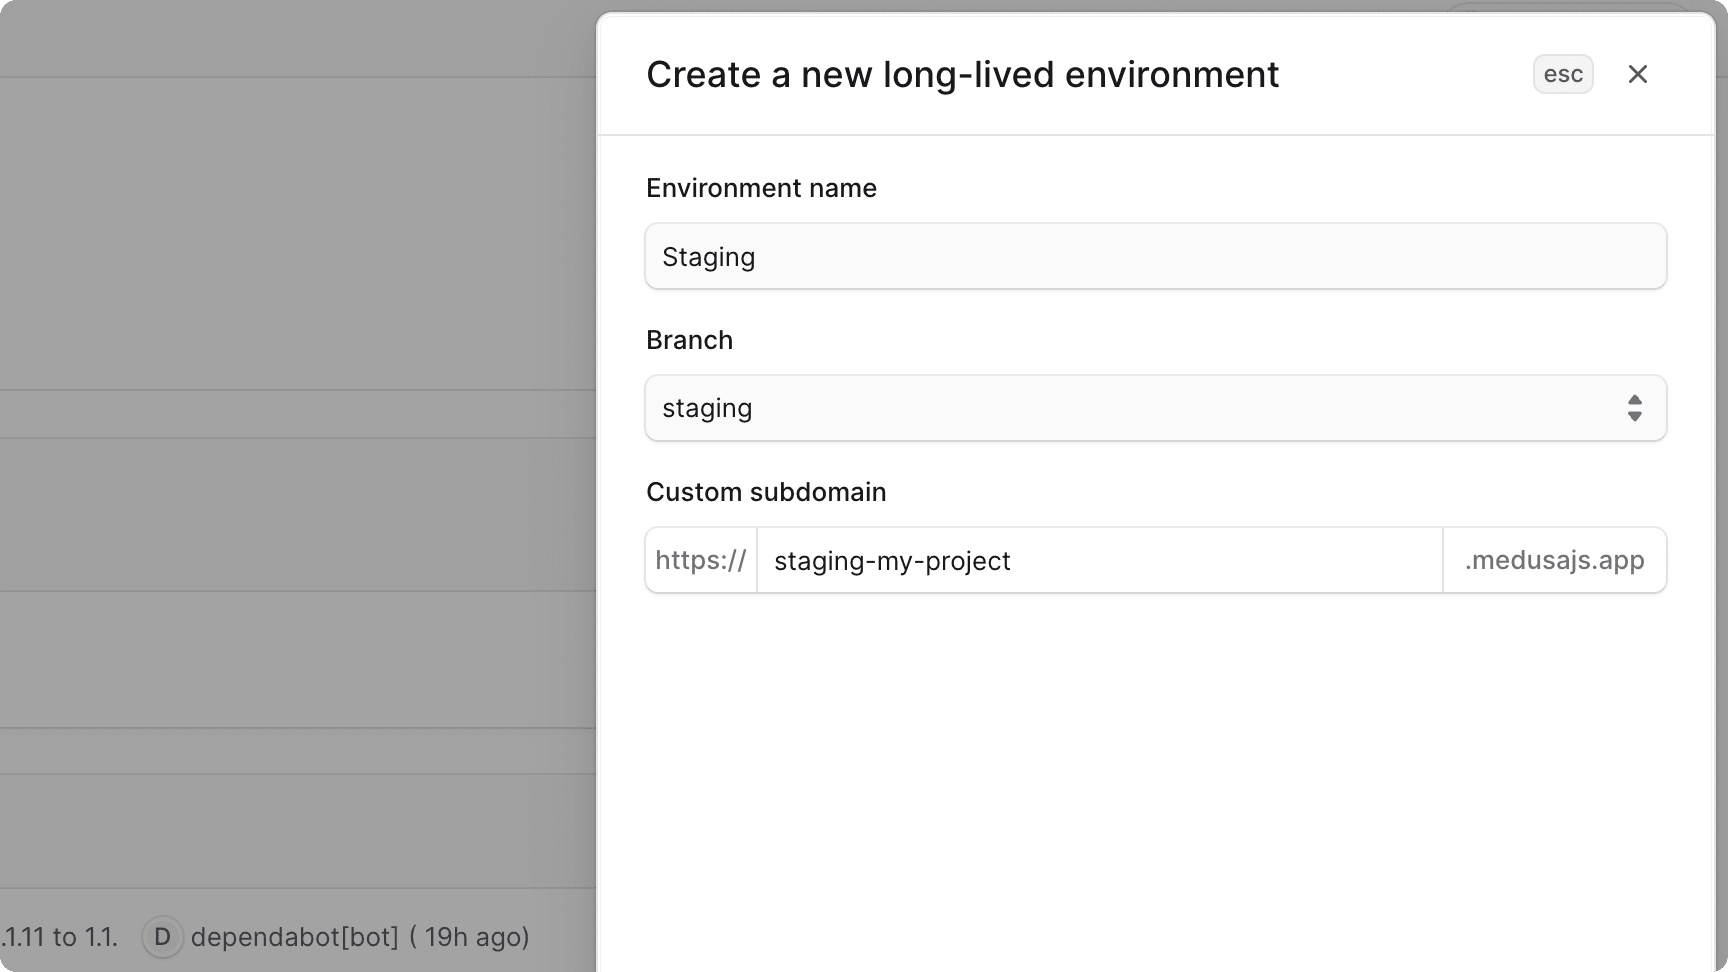Click the dependabot[bot] author name
The width and height of the screenshot is (1728, 972).
click(x=294, y=937)
